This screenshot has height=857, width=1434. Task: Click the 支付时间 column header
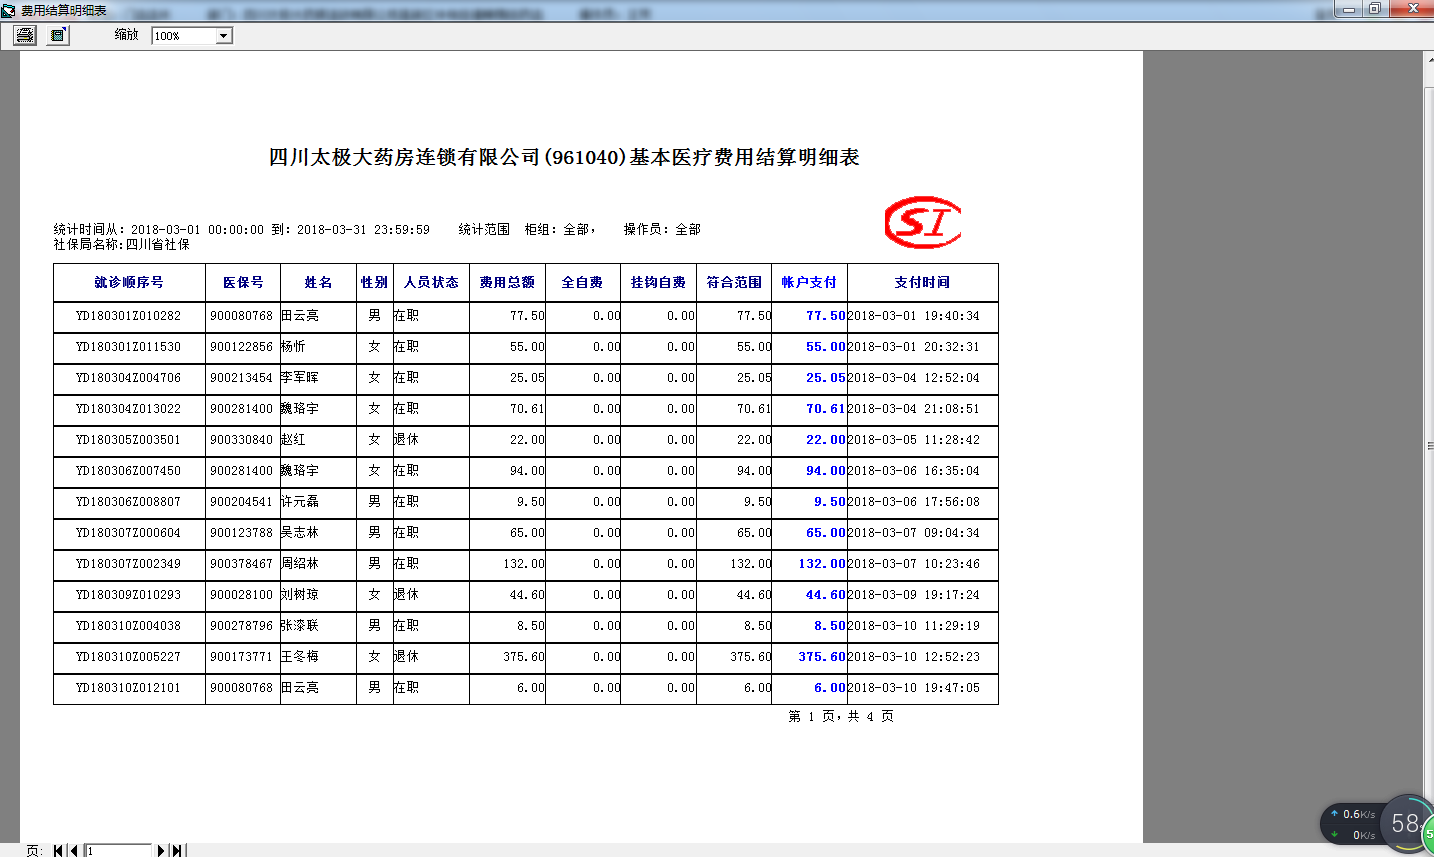click(922, 283)
